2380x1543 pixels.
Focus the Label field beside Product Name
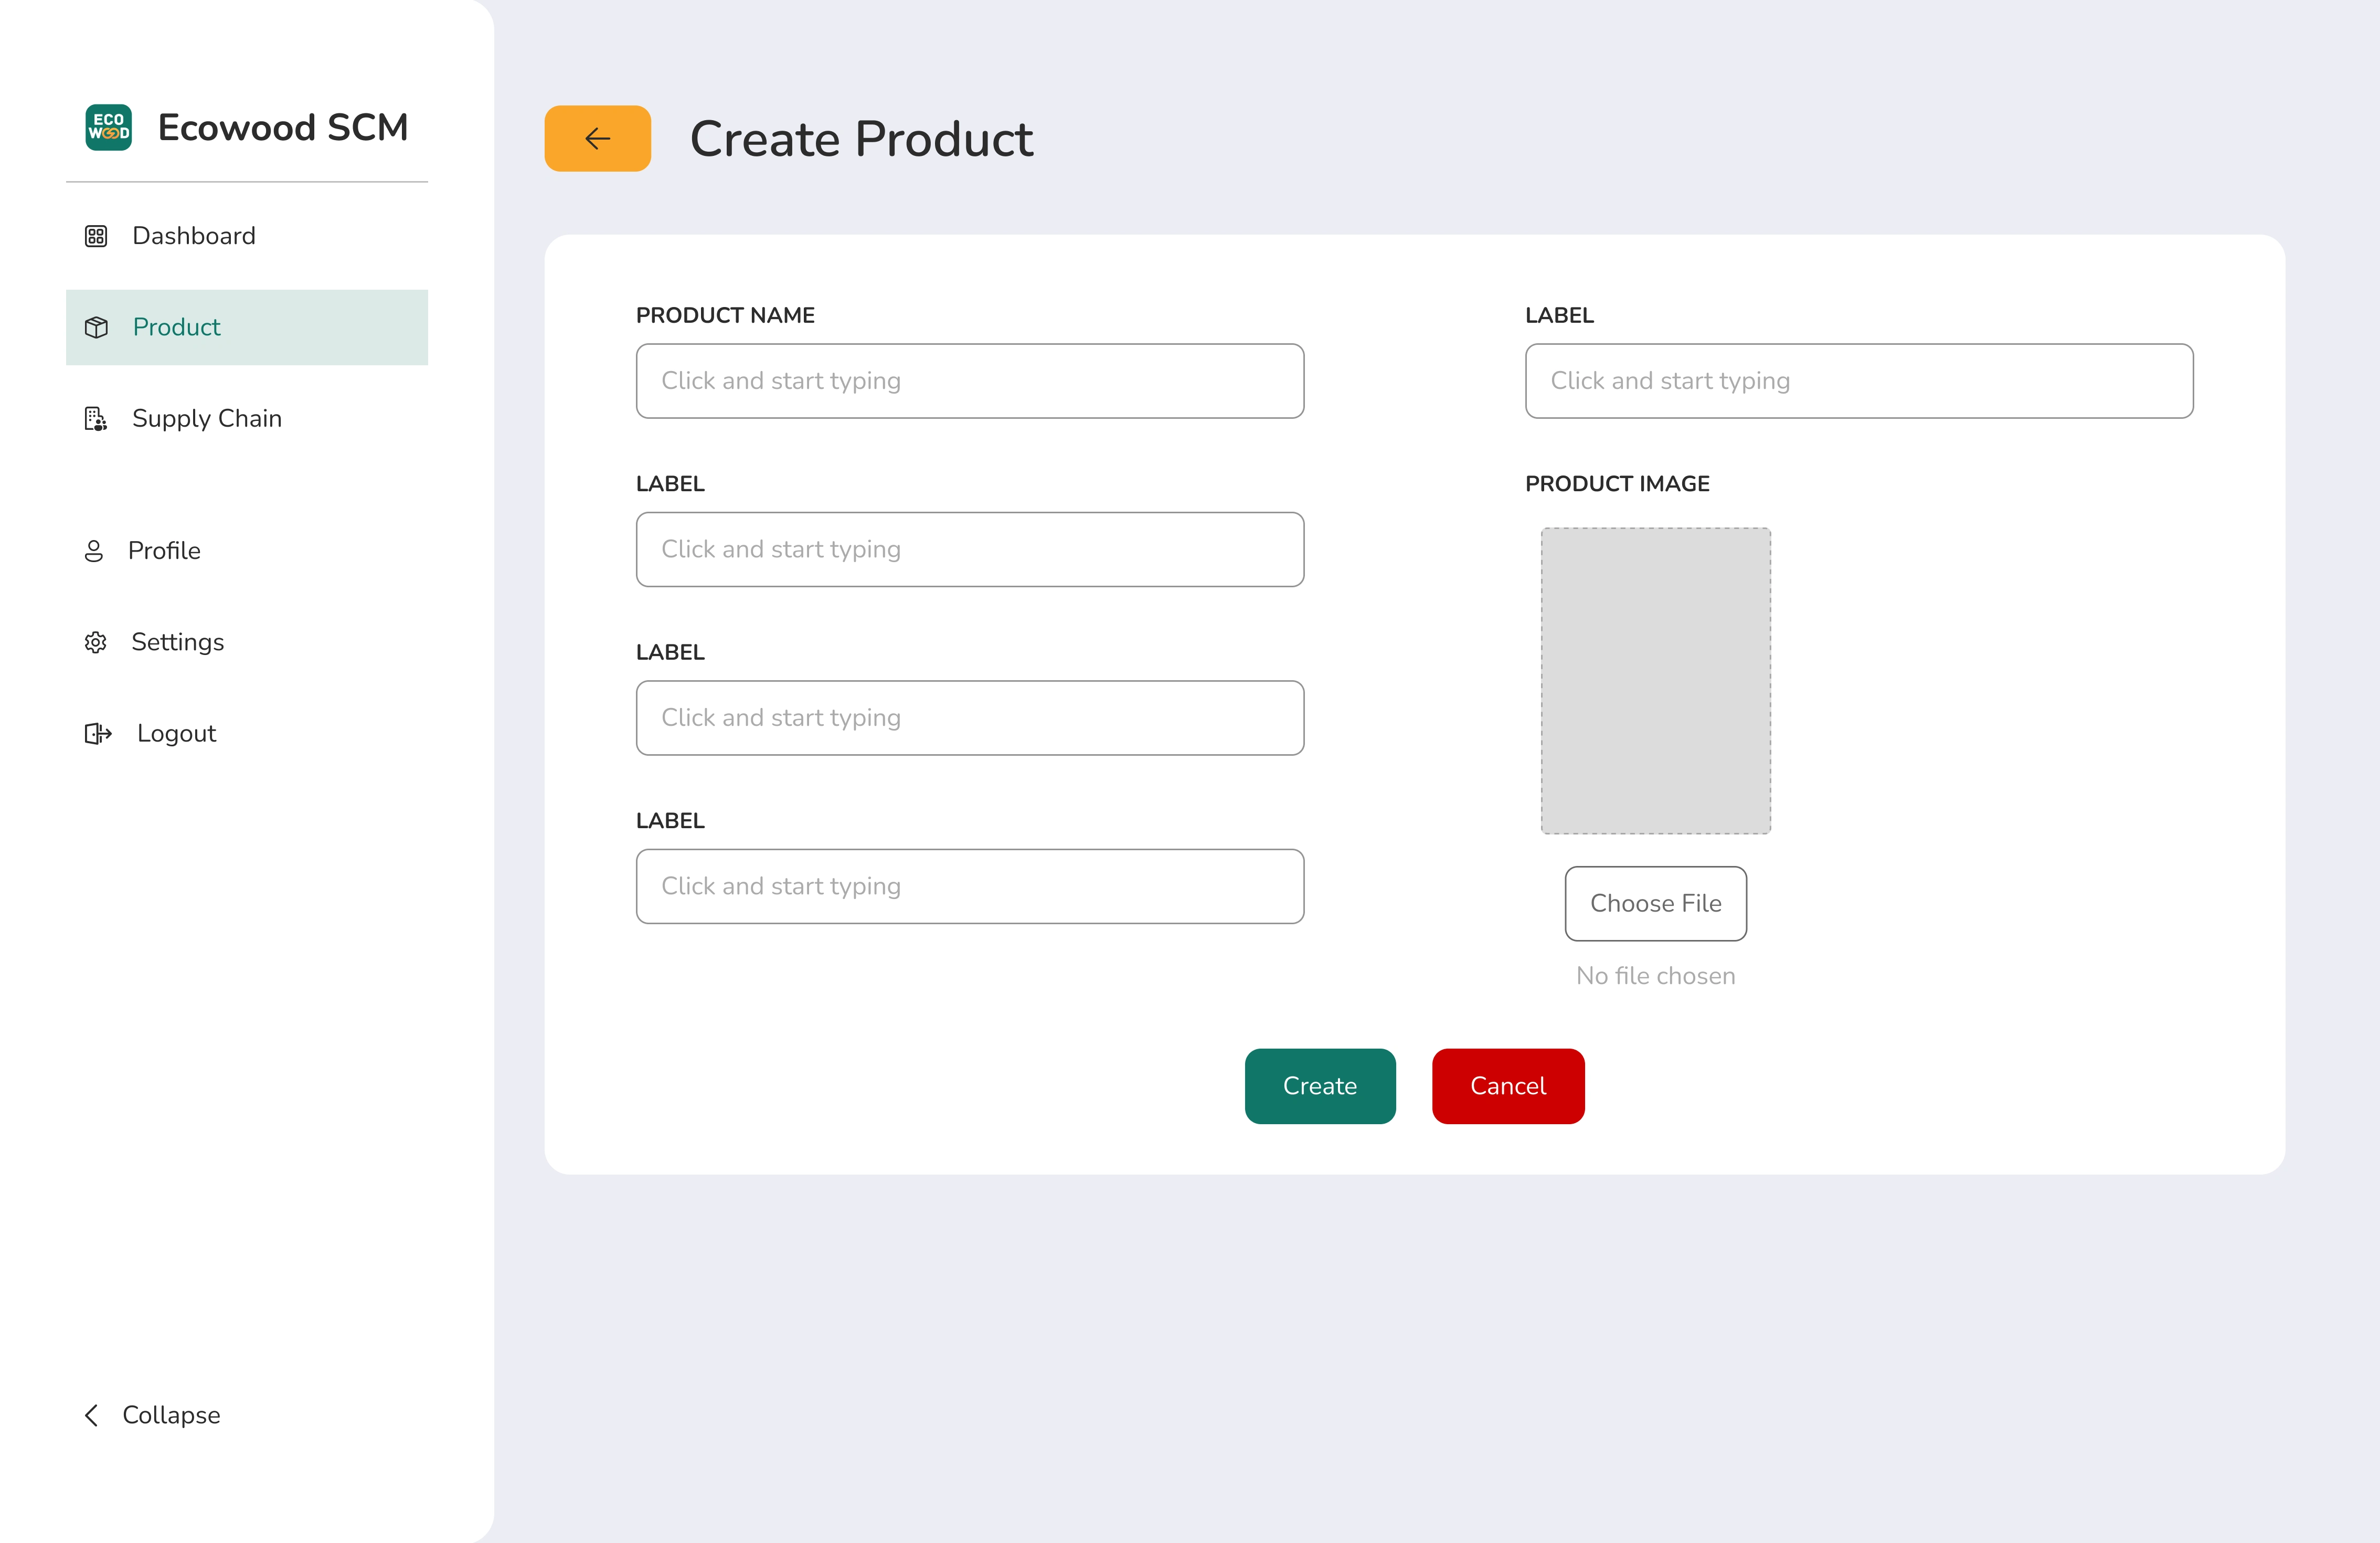[x=1859, y=381]
